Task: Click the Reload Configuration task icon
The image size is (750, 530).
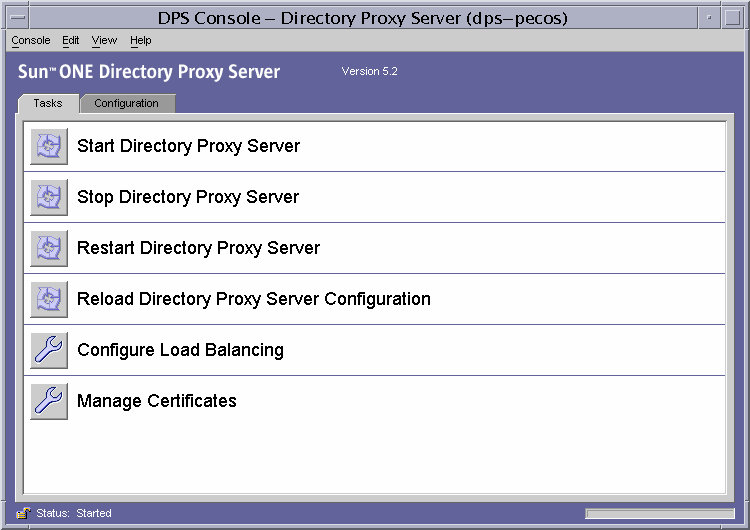Action: click(49, 299)
